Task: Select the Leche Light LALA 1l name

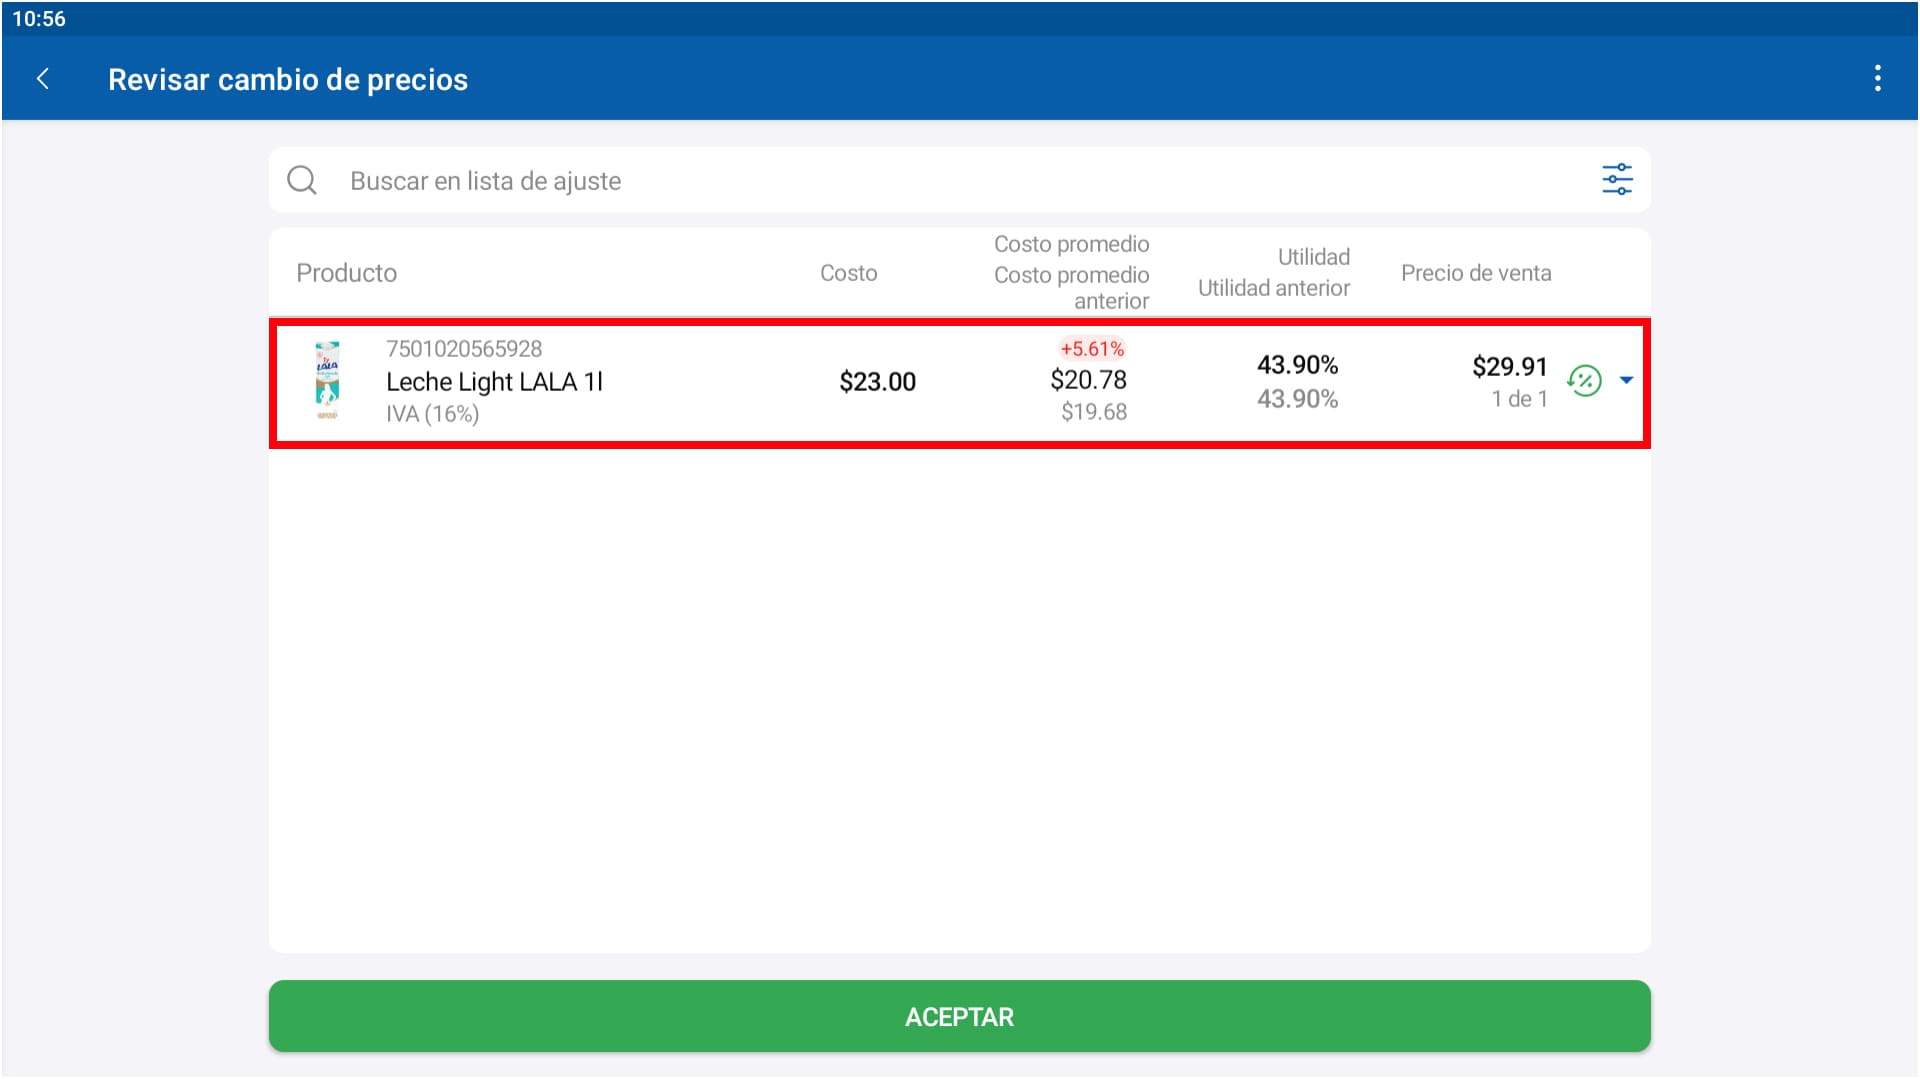Action: (494, 382)
